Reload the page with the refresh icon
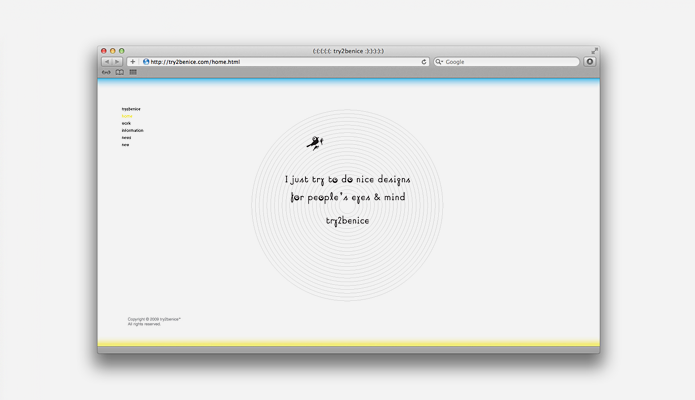 click(x=424, y=62)
